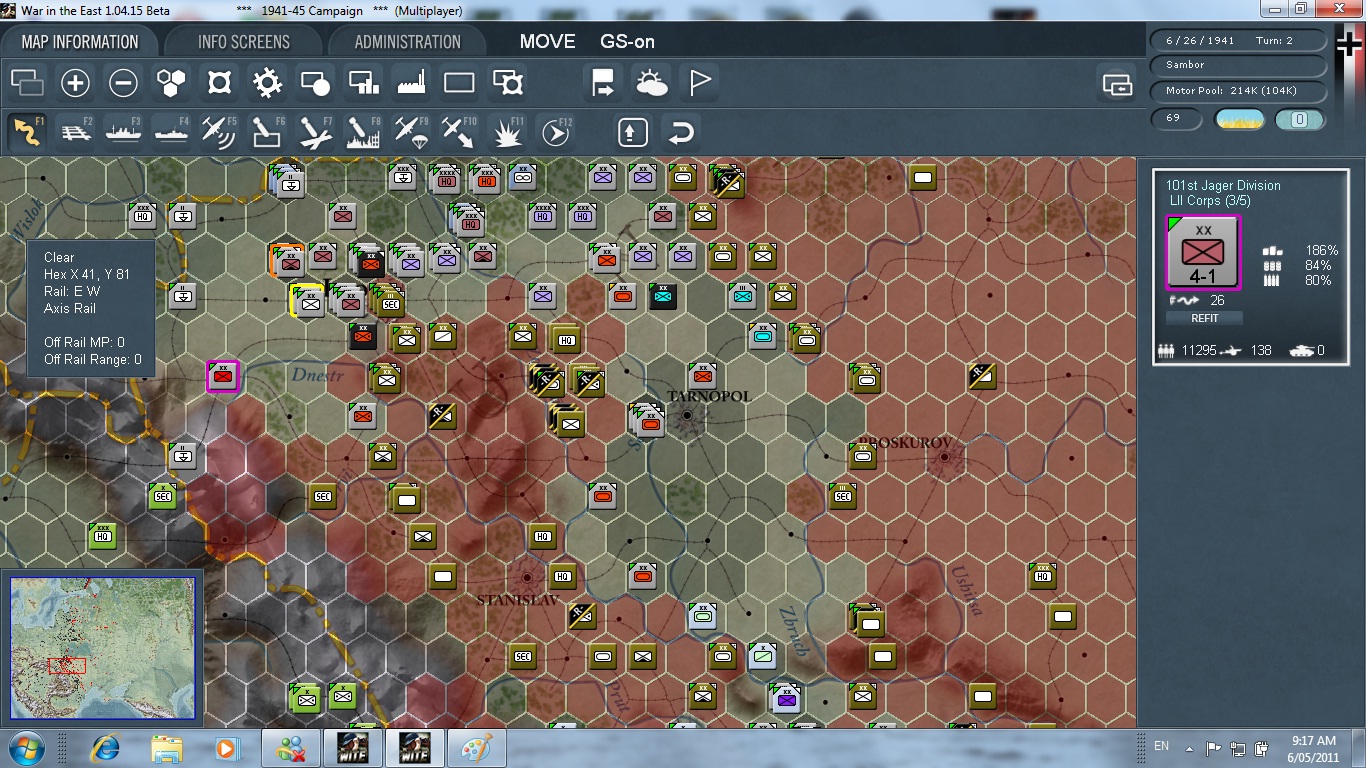The image size is (1366, 768).
Task: Click the MOVE mode label
Action: tap(548, 42)
